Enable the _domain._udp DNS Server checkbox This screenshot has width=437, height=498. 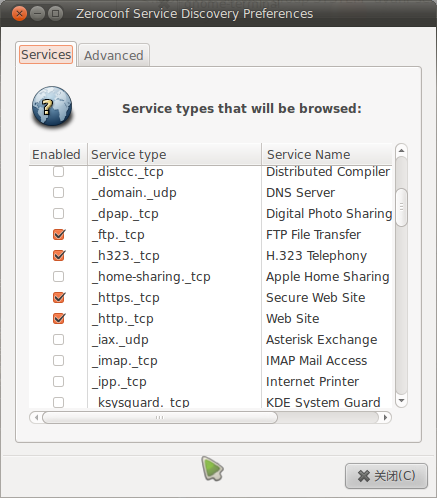59,193
